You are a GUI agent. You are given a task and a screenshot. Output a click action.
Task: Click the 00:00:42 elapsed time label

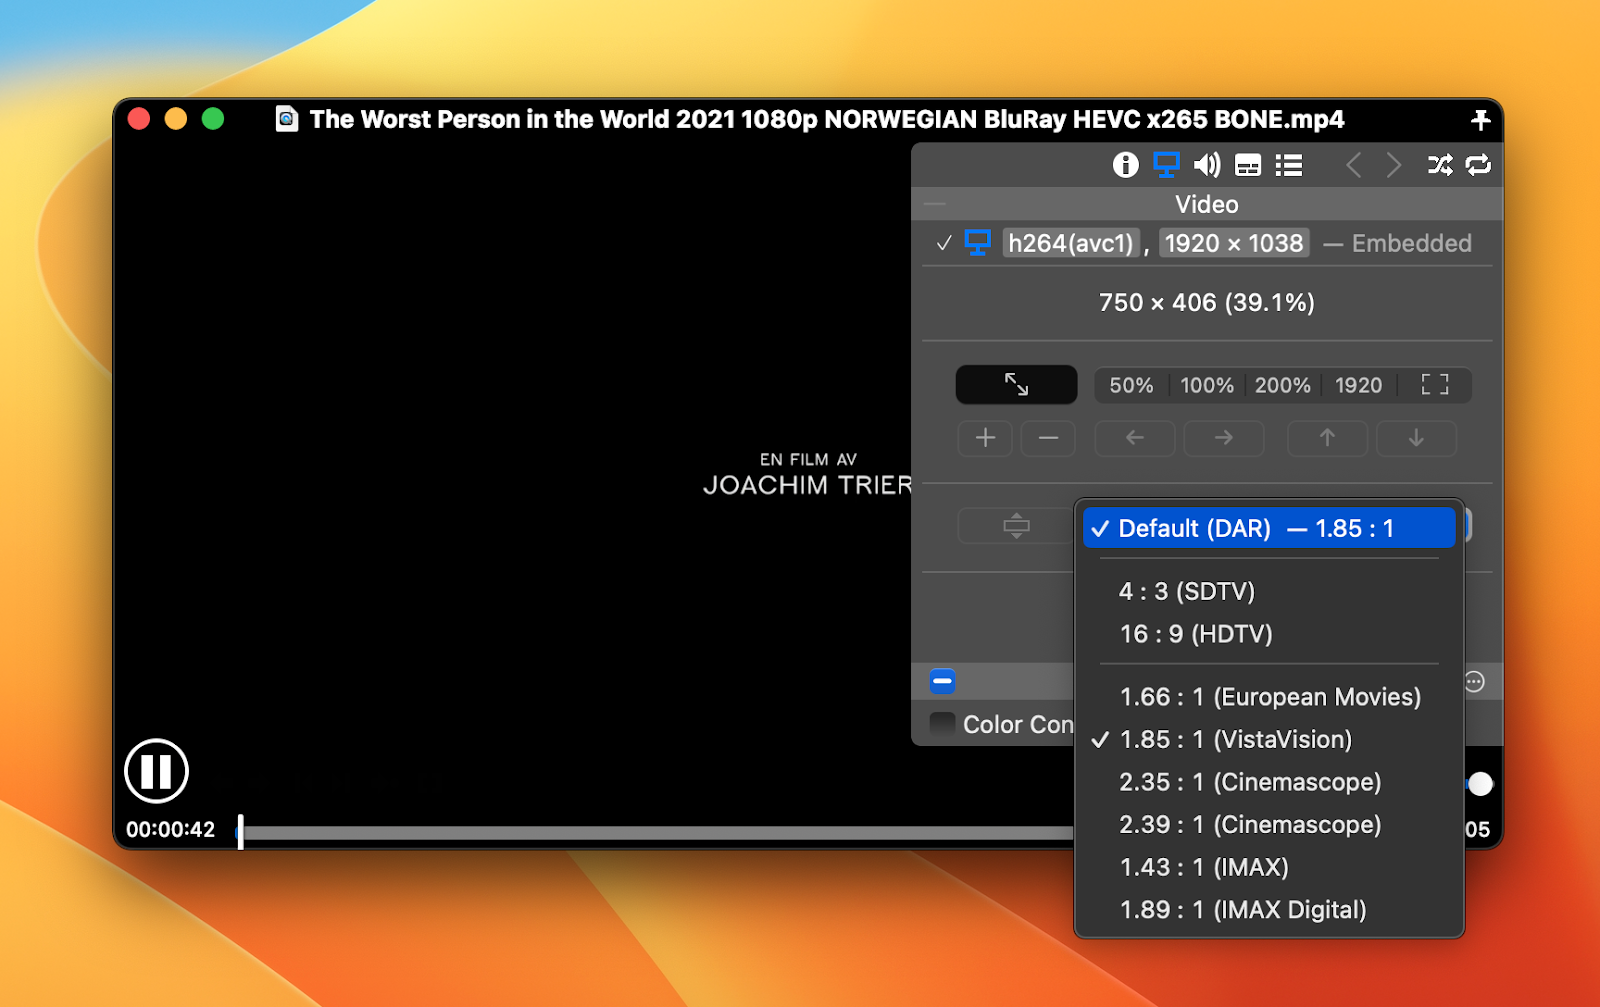[171, 830]
